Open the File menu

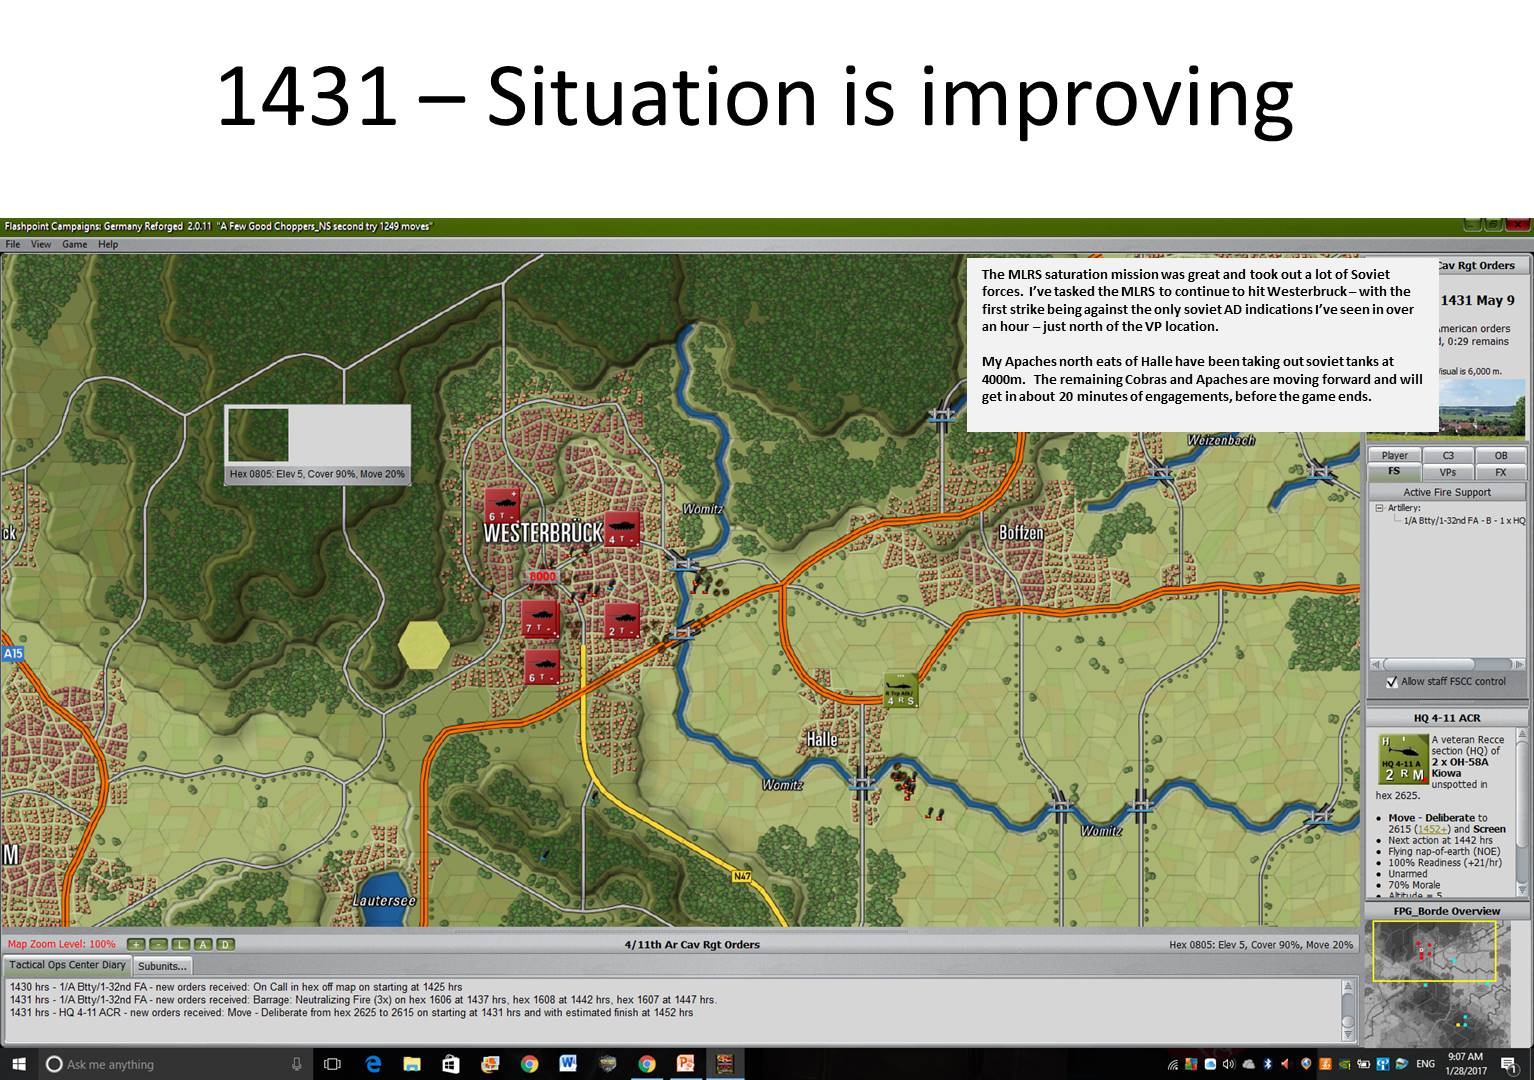tap(13, 244)
